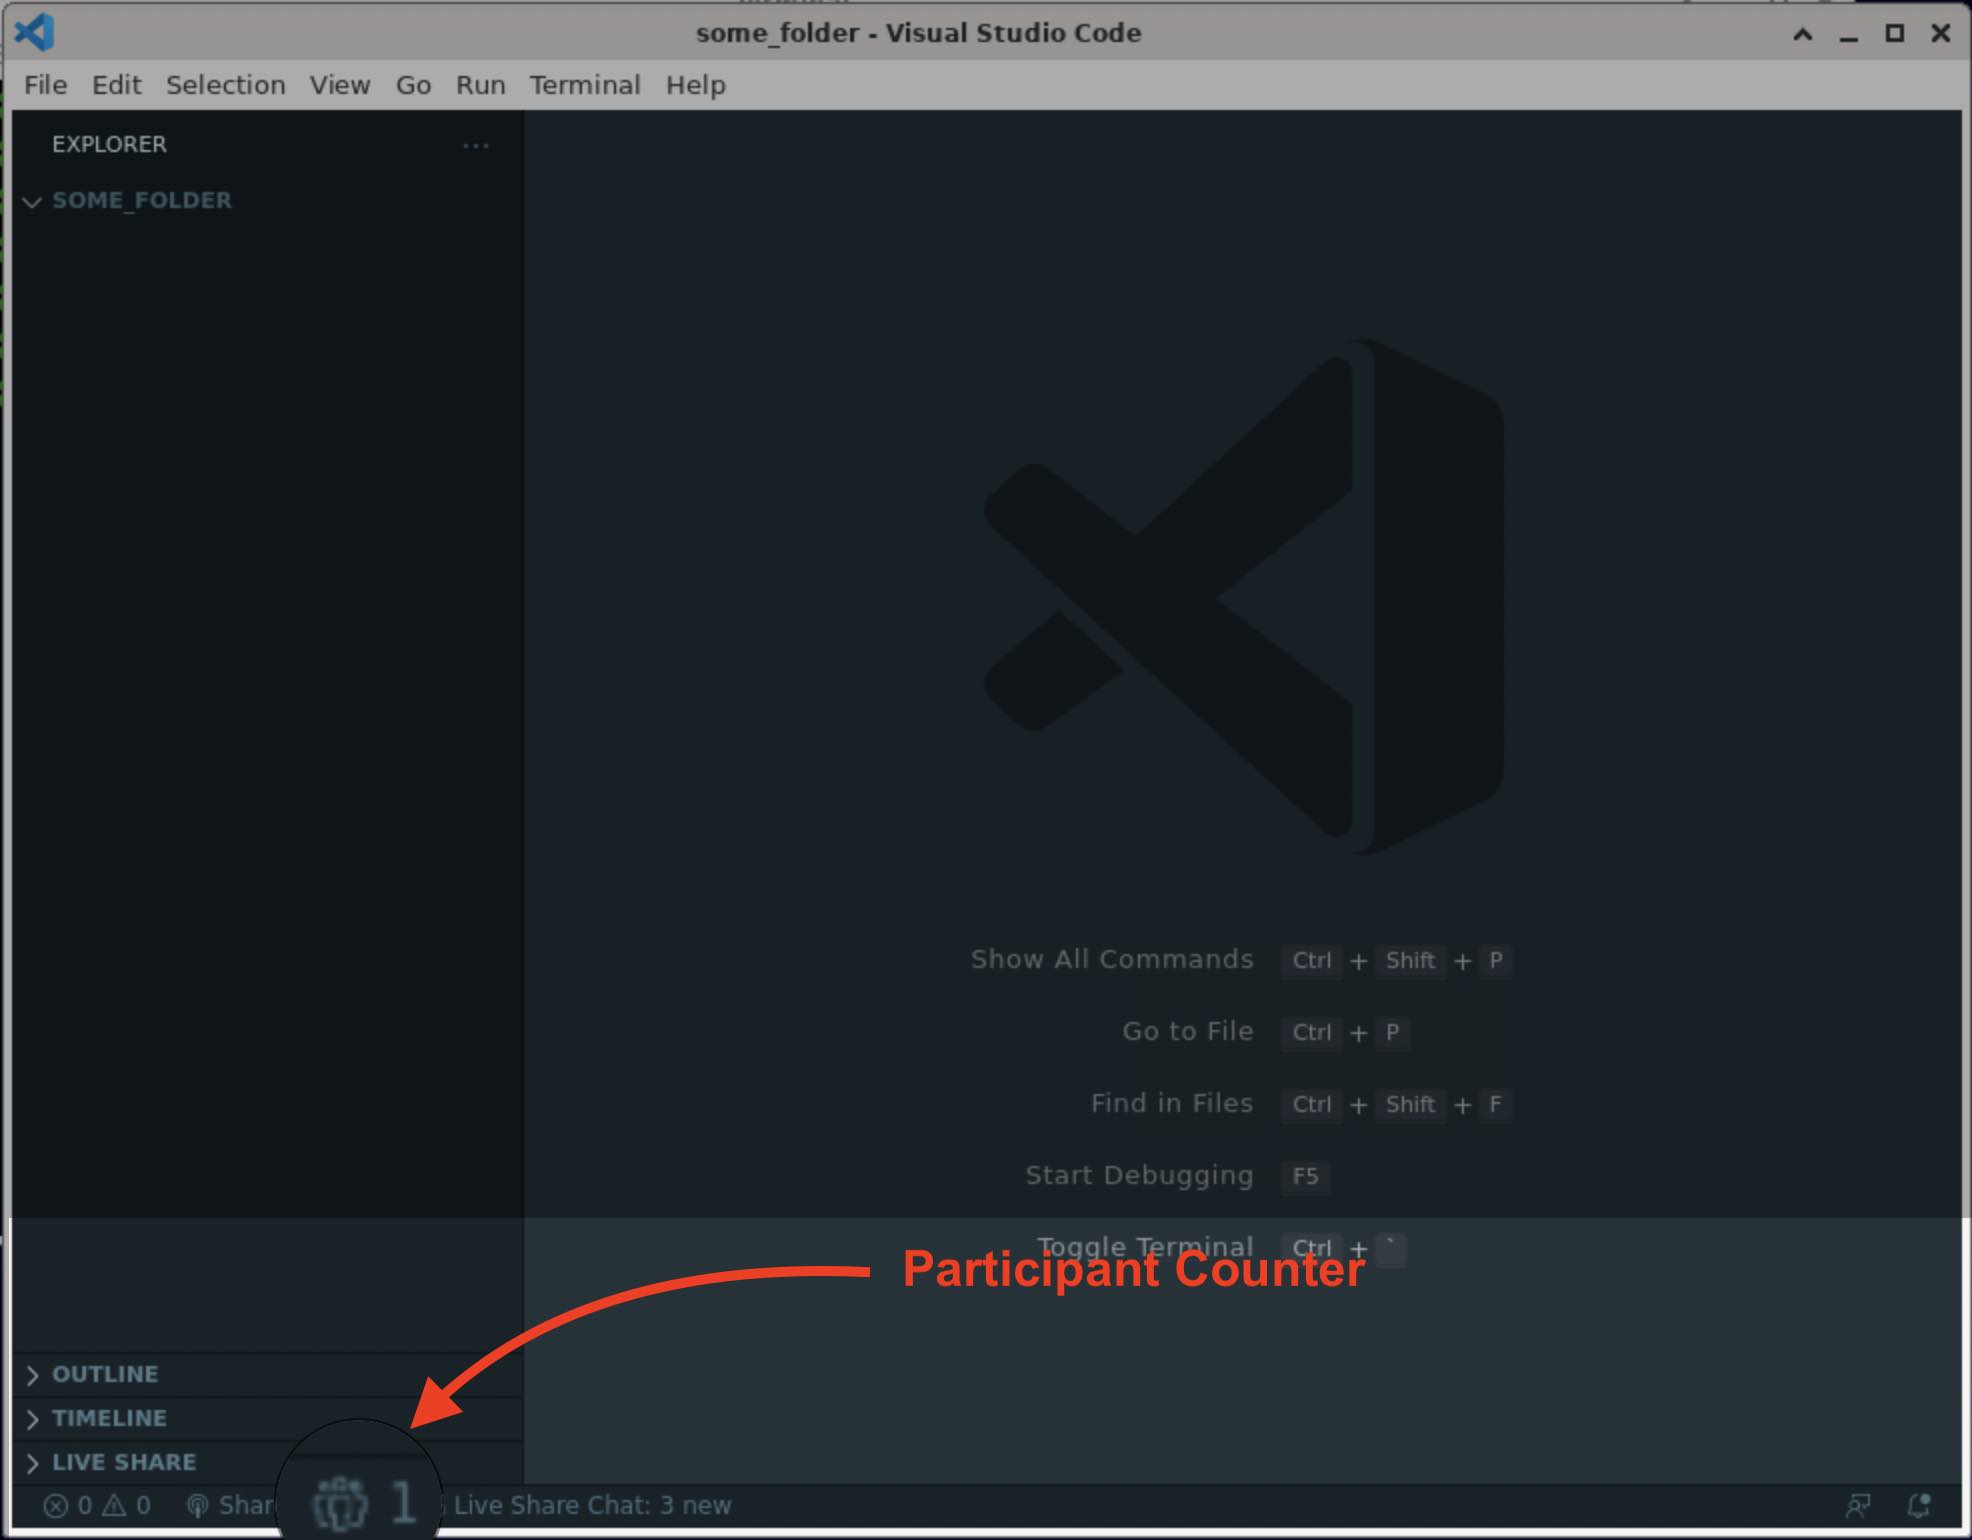Click the VS Code logo in title bar
The image size is (1972, 1540).
click(x=35, y=33)
